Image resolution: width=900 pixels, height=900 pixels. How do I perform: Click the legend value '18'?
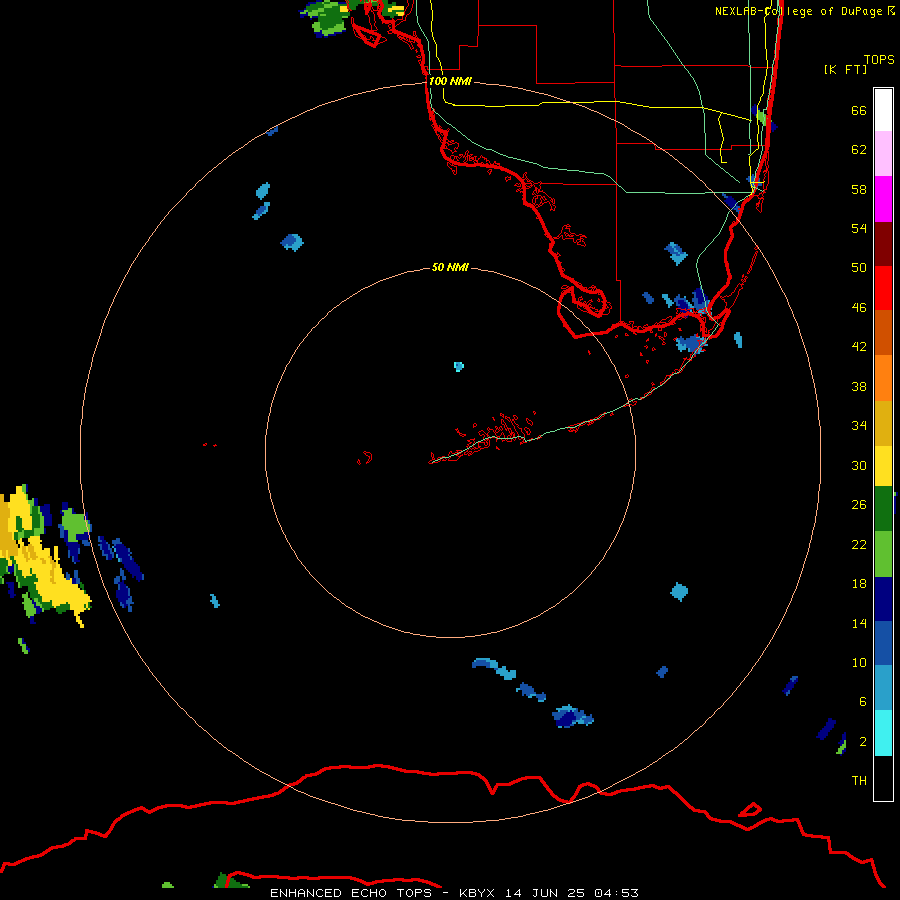[859, 584]
